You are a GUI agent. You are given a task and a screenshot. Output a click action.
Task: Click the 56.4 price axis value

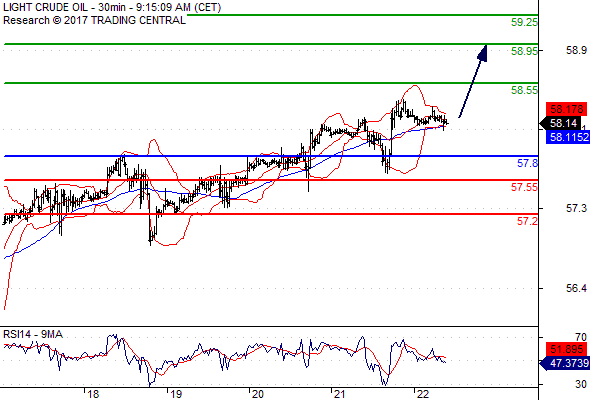(576, 288)
